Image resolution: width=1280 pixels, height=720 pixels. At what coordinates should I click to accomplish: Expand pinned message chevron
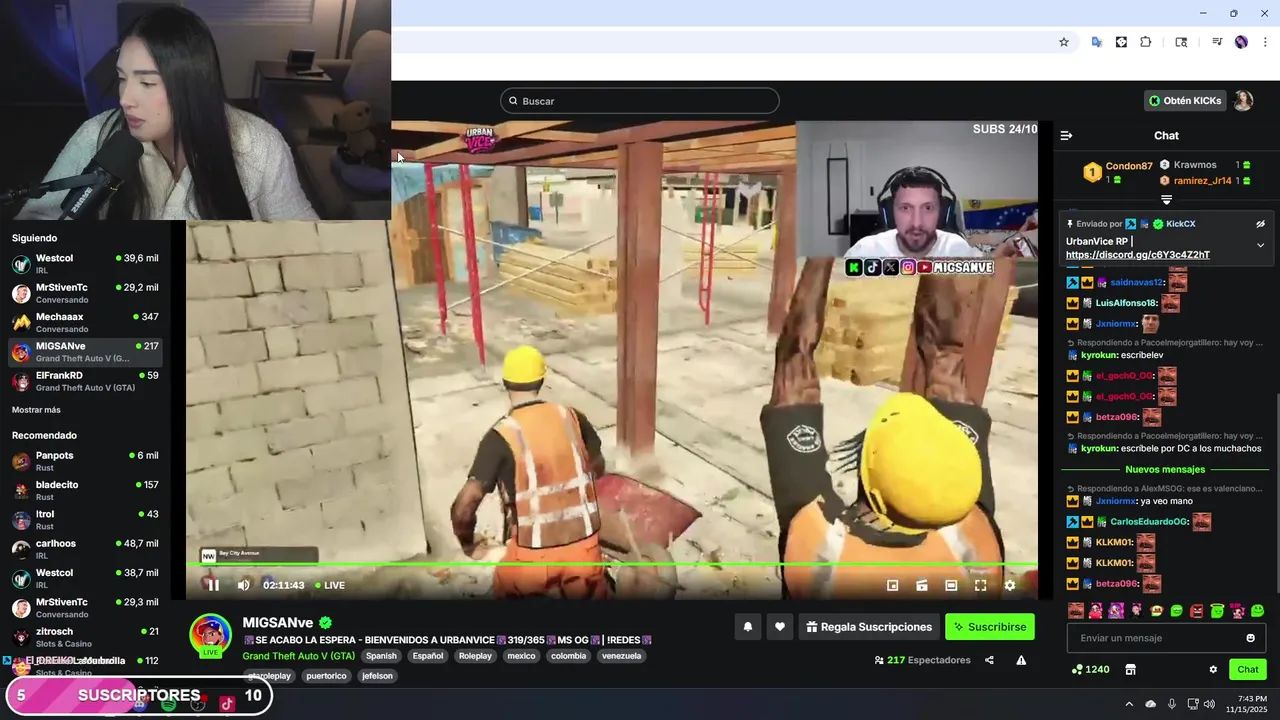1260,245
